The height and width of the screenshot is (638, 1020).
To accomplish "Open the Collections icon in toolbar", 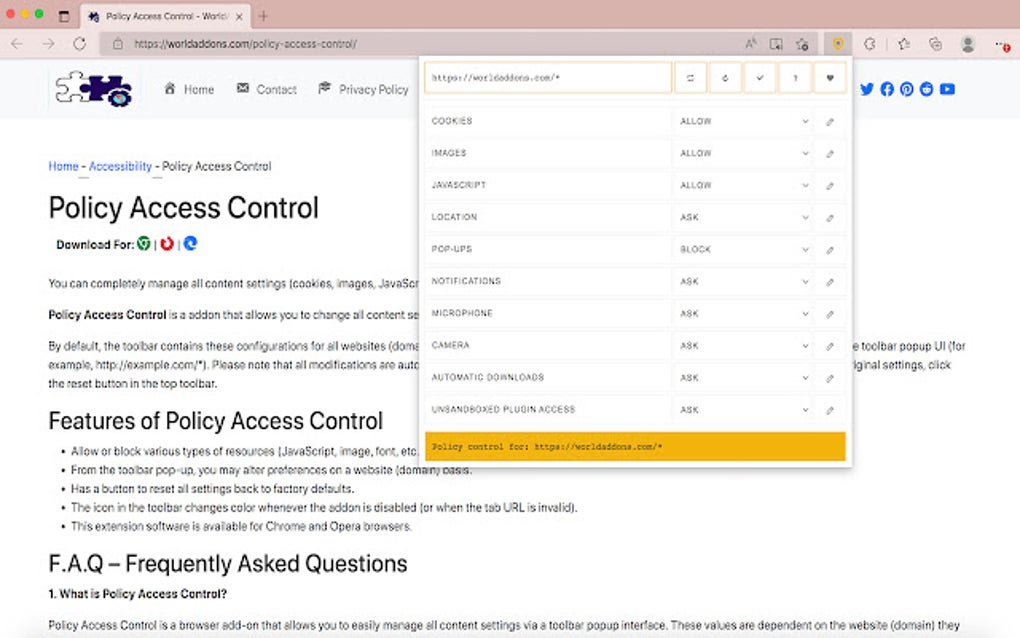I will click(x=935, y=44).
